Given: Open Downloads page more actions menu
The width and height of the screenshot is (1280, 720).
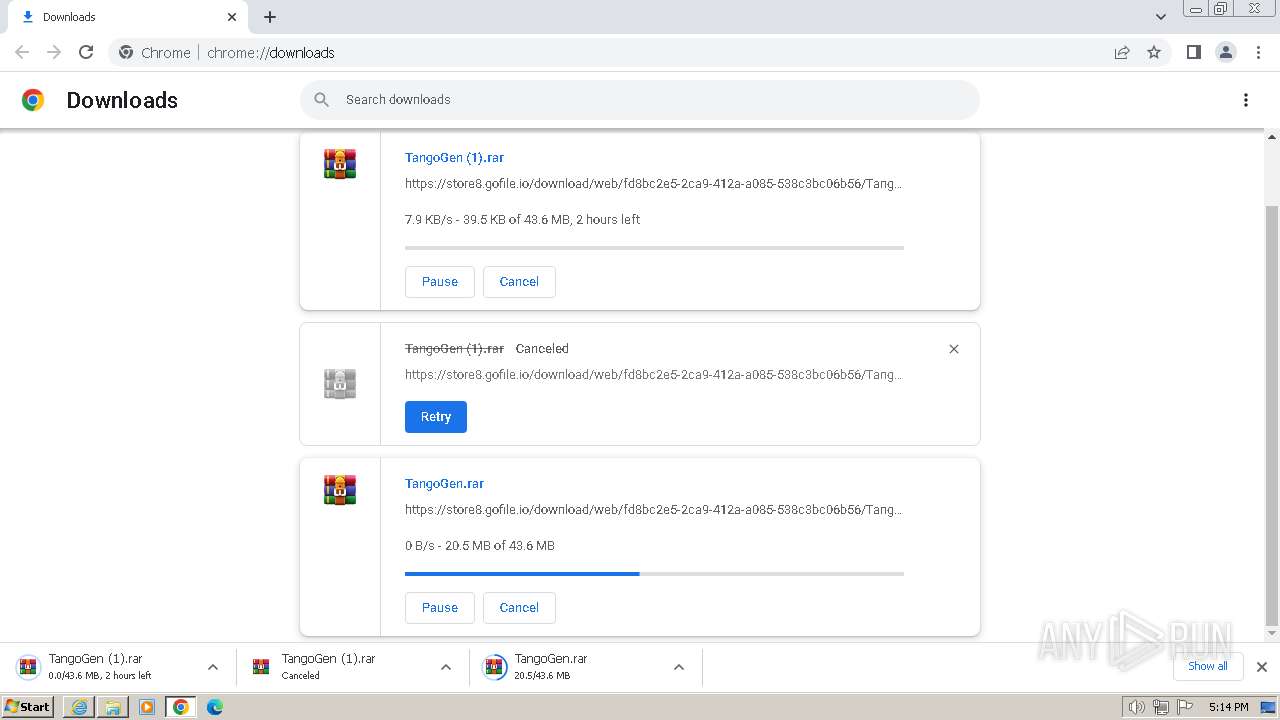Looking at the screenshot, I should [x=1245, y=100].
